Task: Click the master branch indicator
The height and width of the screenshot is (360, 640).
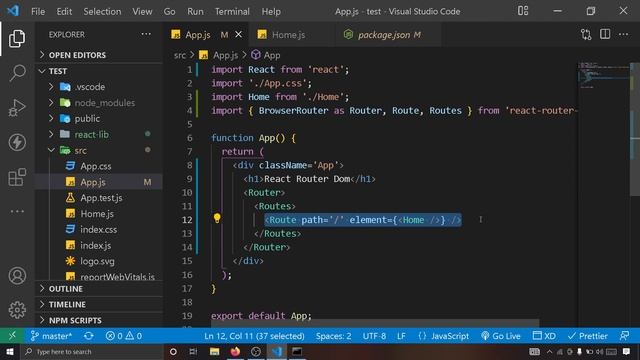Action: click(51, 336)
